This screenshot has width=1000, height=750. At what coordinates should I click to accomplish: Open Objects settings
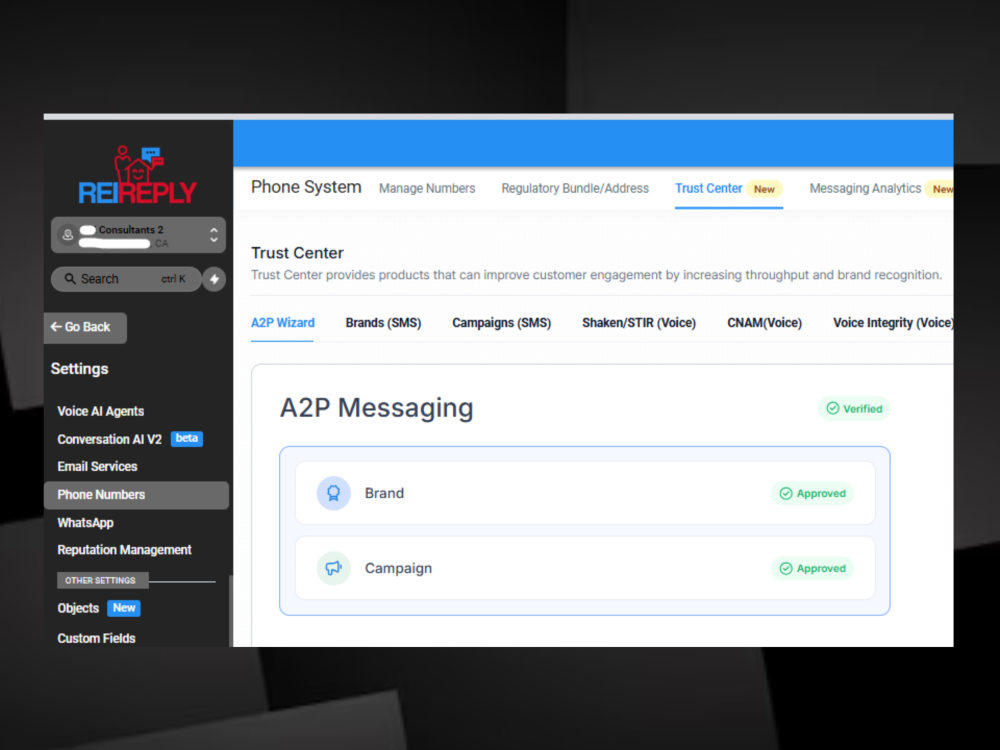click(78, 608)
